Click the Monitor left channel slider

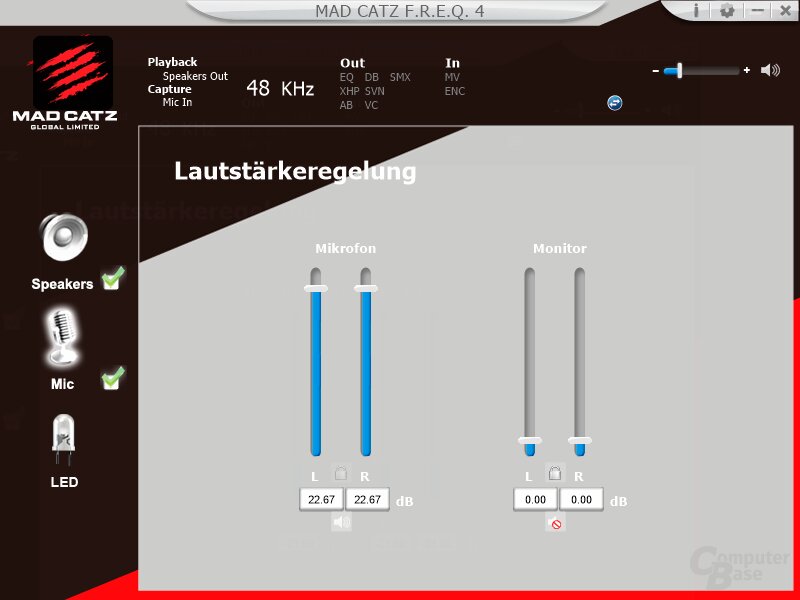[530, 362]
